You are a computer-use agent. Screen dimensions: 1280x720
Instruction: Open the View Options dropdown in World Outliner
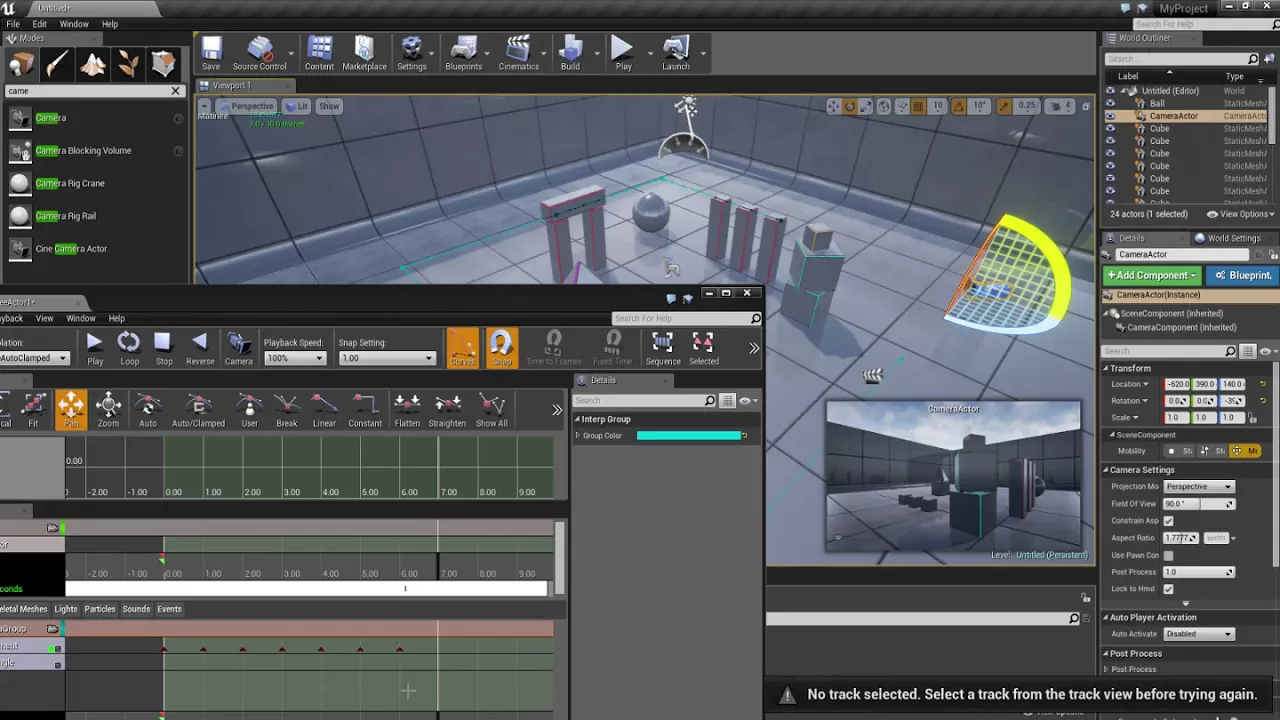coord(1240,214)
